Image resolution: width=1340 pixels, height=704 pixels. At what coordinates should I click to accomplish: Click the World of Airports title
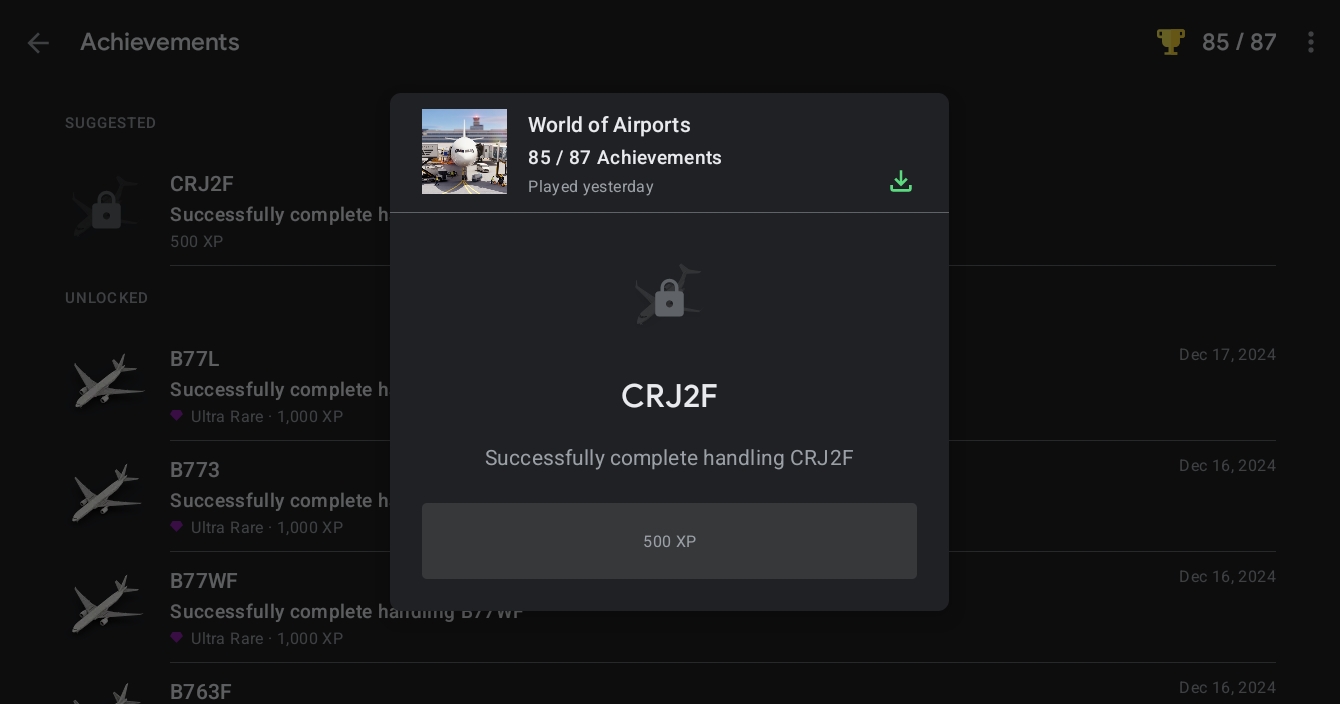pos(609,125)
